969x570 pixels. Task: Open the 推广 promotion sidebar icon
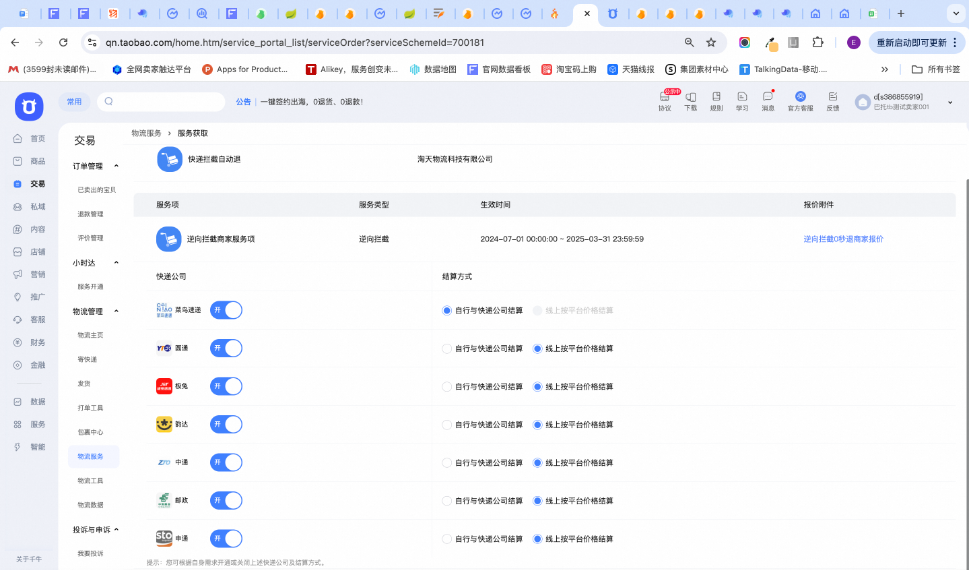coord(17,297)
